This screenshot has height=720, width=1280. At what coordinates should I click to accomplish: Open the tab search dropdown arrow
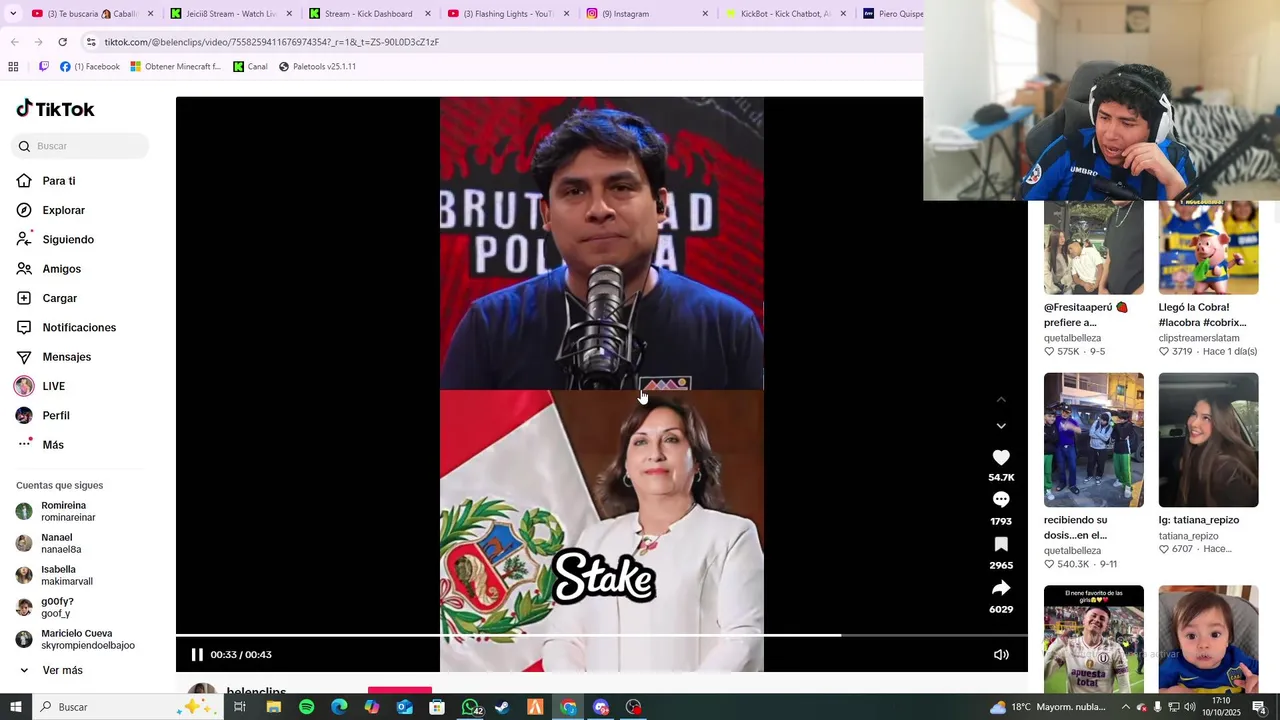point(13,14)
